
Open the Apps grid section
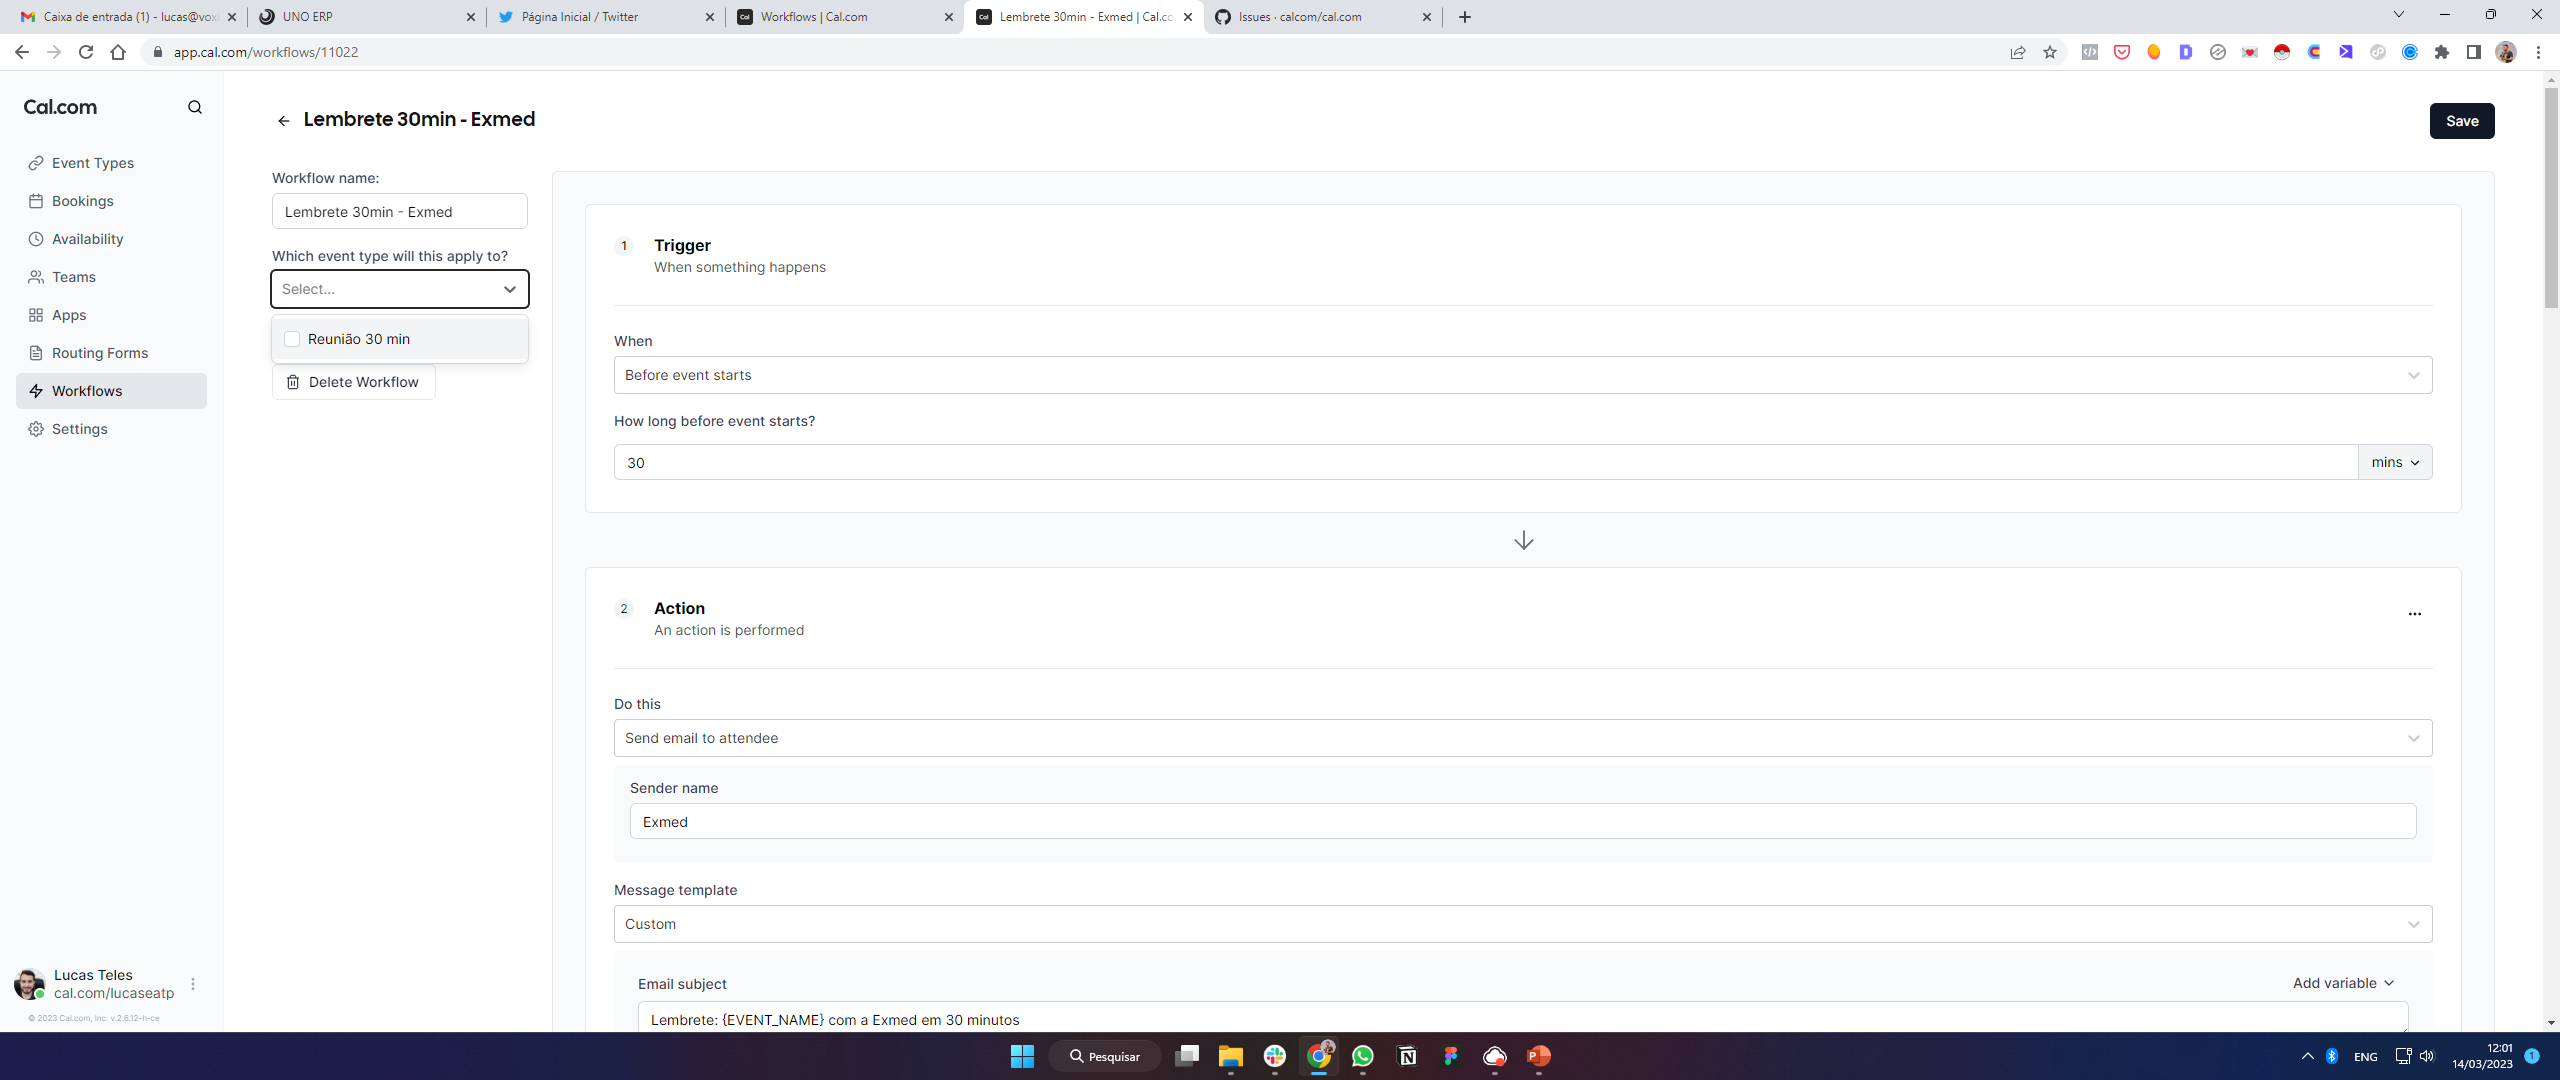coord(68,315)
